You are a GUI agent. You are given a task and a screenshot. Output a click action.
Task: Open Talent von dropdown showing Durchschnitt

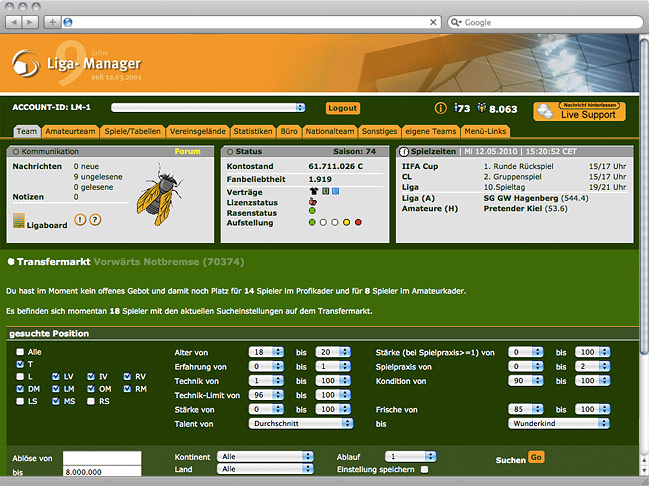tap(301, 423)
